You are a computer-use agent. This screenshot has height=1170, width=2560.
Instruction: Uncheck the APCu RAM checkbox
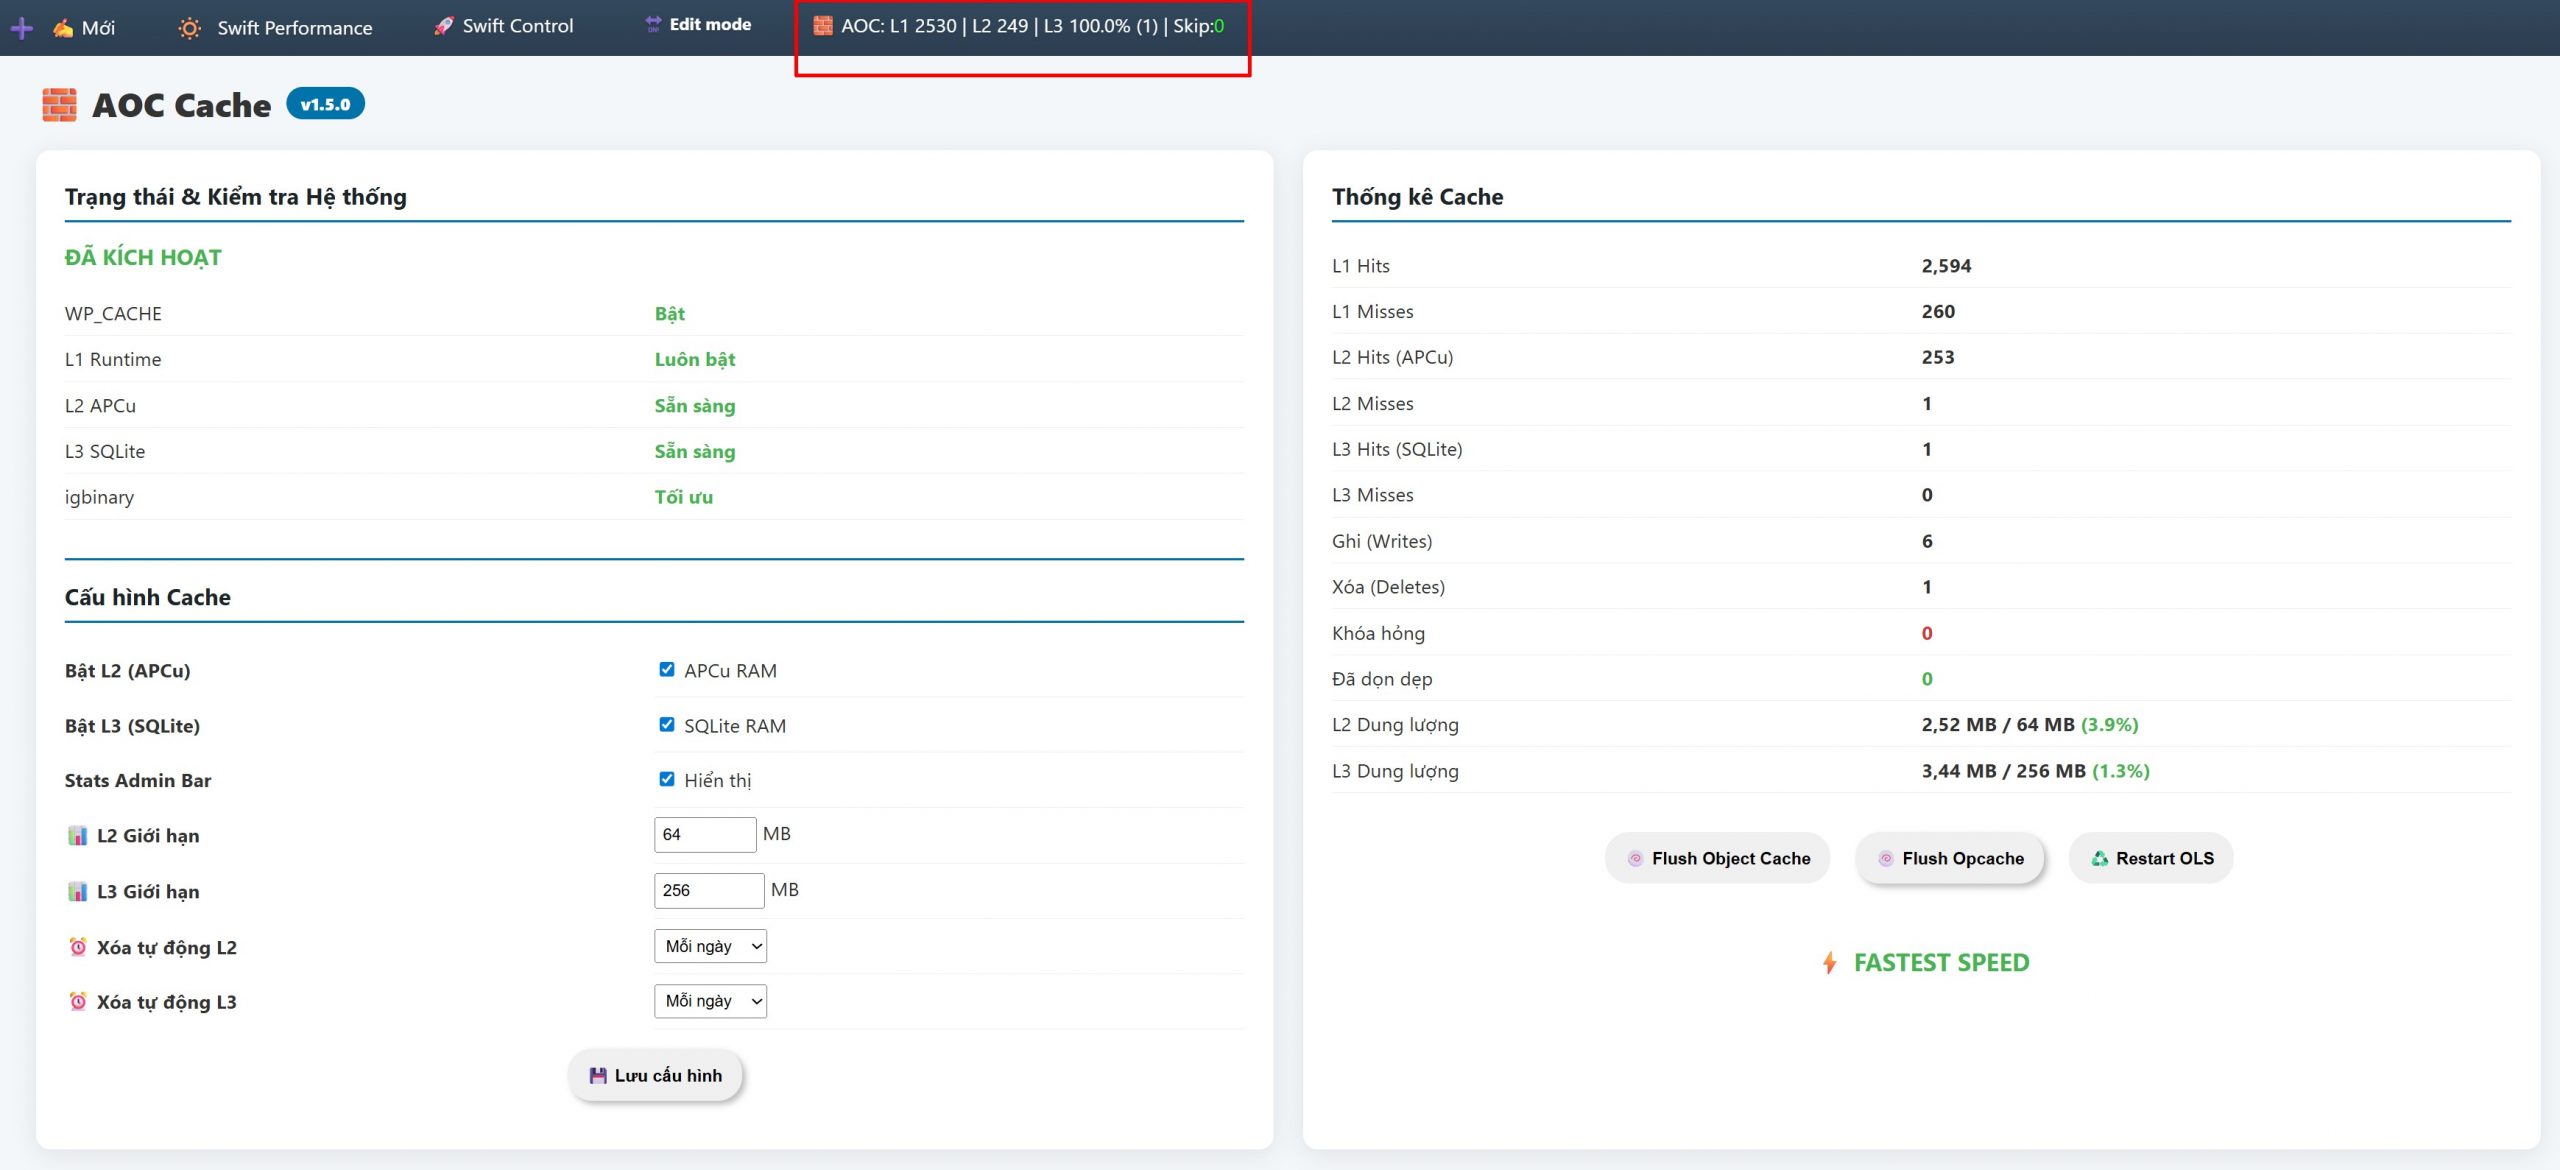[666, 670]
